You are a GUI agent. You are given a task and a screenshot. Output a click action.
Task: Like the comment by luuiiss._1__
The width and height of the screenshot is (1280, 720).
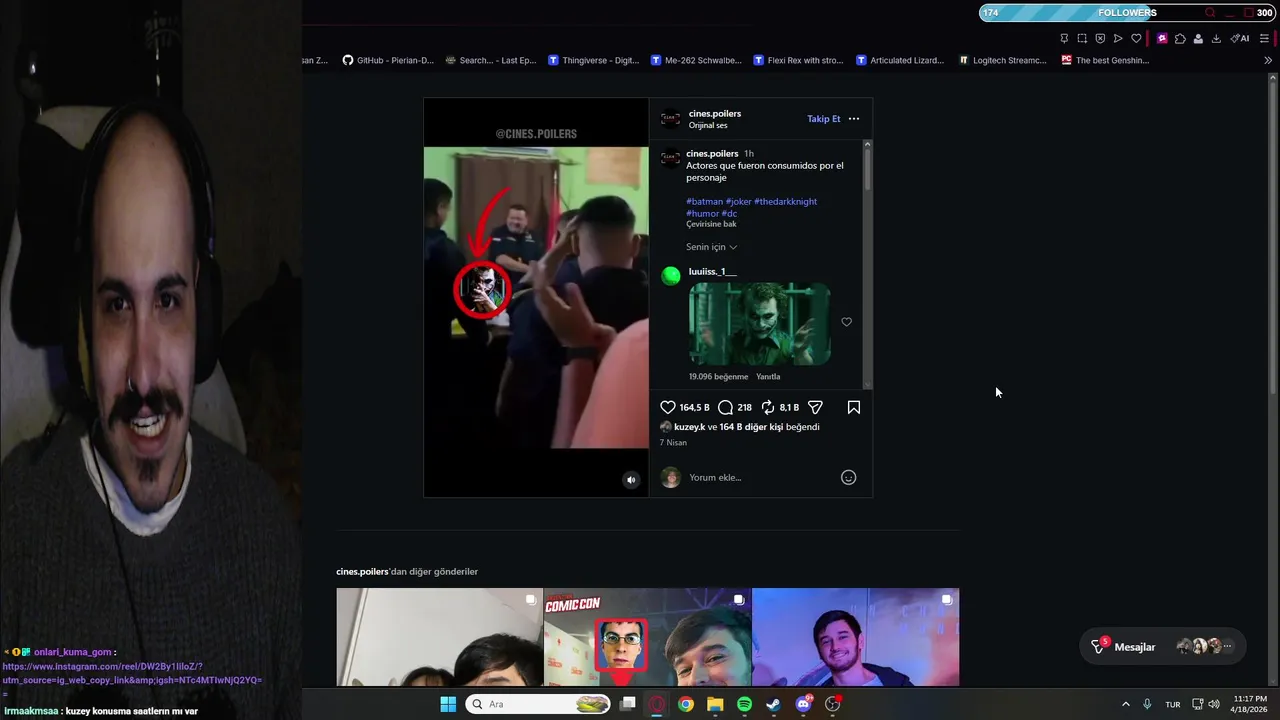click(x=846, y=322)
